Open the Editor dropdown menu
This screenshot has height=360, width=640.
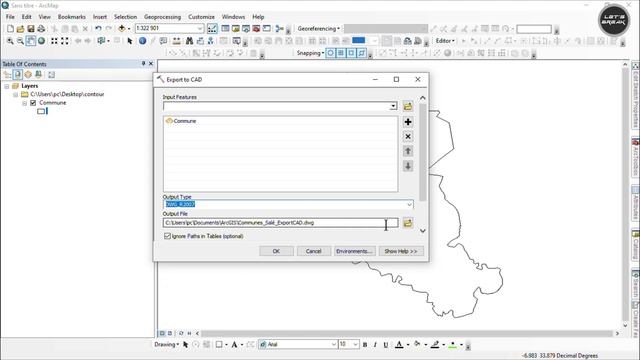(445, 41)
